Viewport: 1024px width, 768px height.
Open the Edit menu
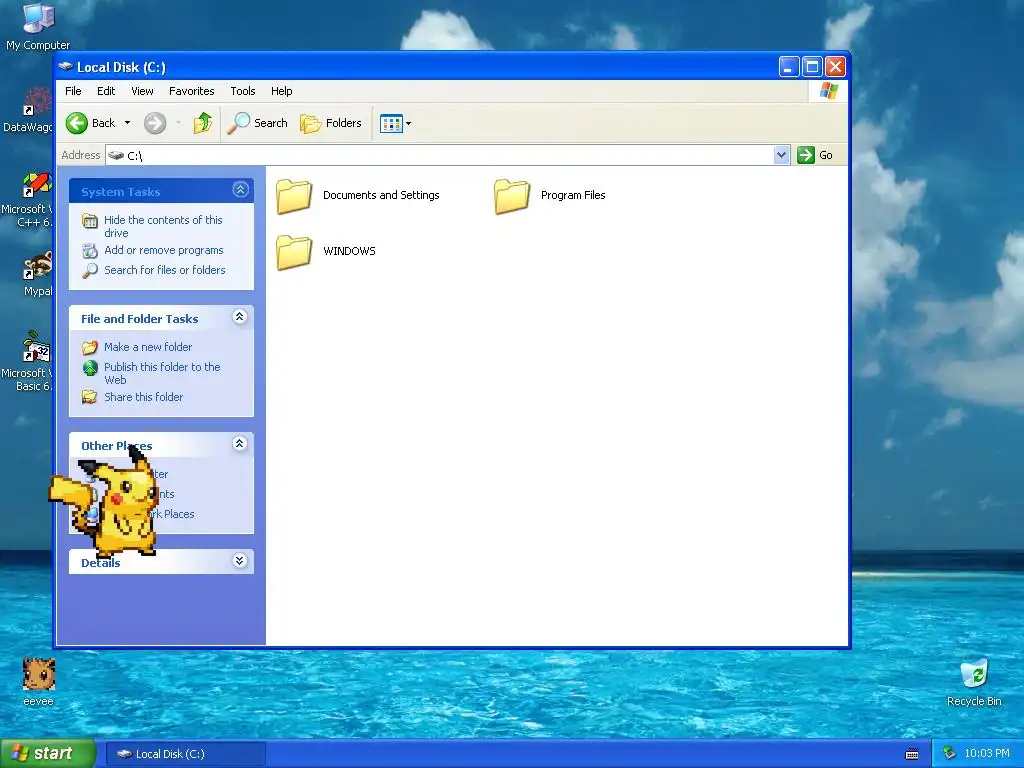[x=106, y=91]
